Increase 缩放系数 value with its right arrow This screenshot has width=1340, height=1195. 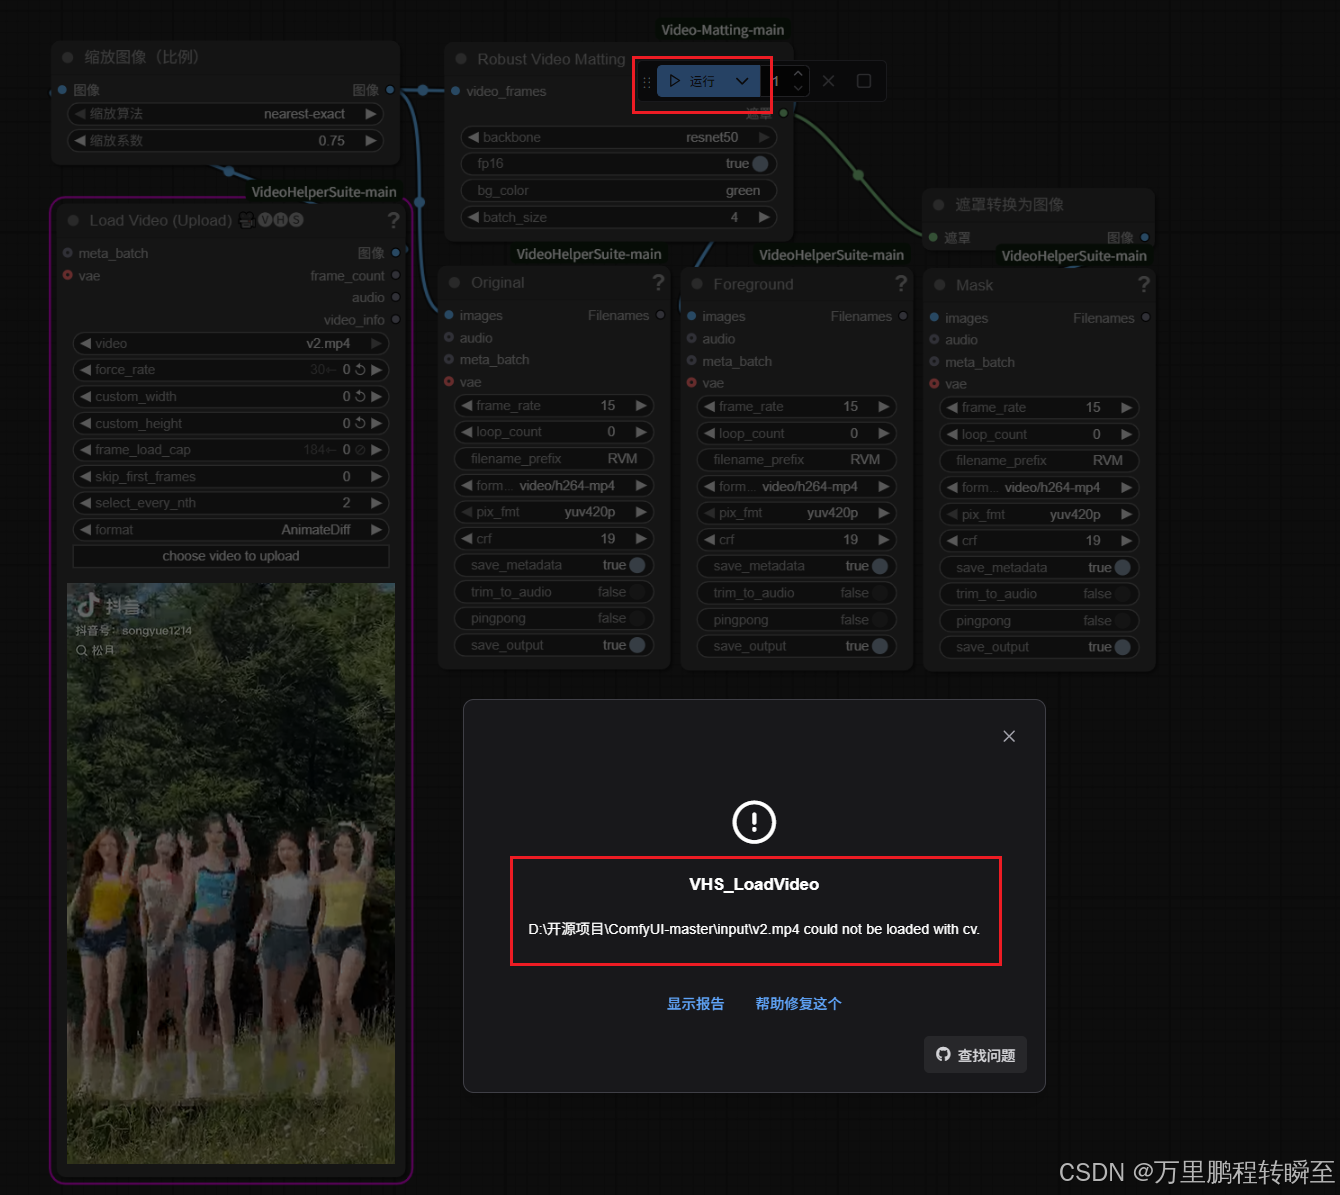(x=371, y=141)
